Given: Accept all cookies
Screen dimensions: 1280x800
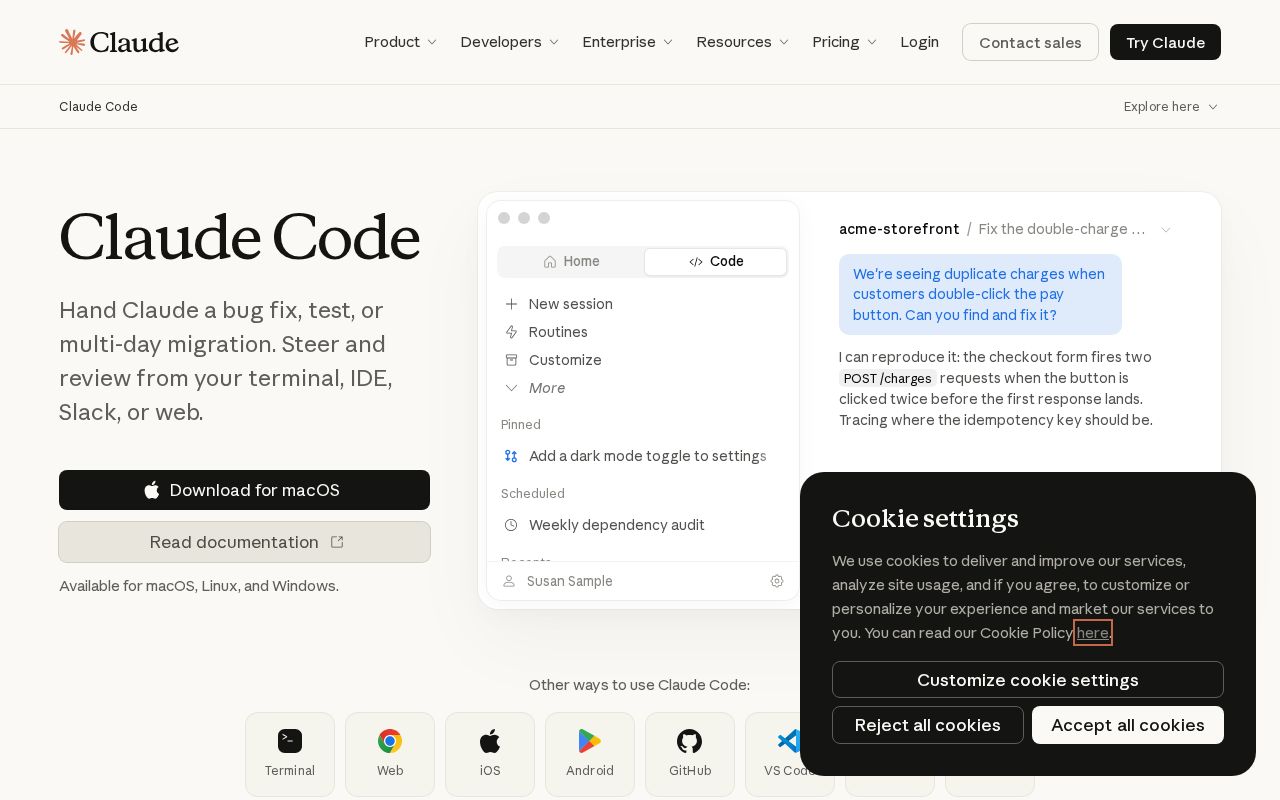Looking at the screenshot, I should click(x=1128, y=725).
